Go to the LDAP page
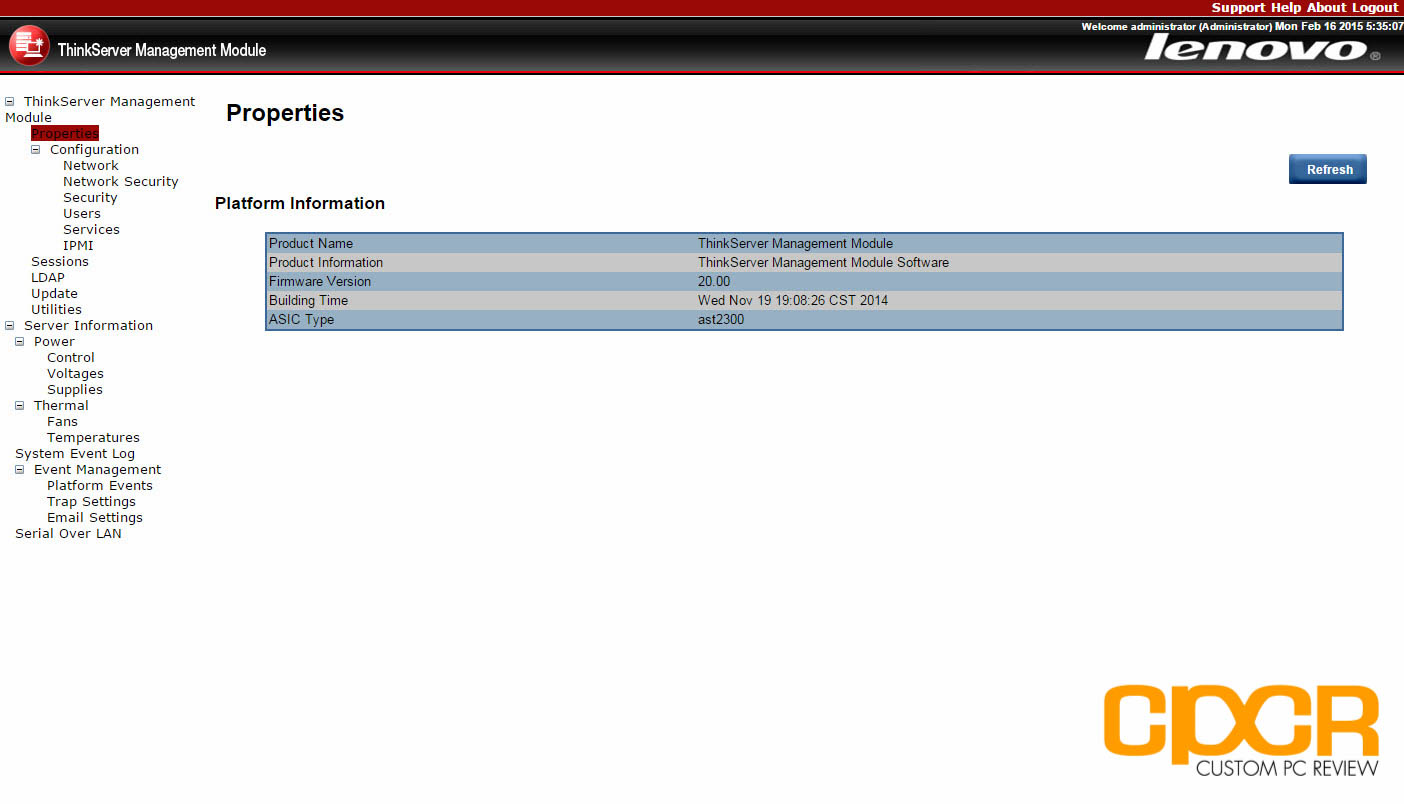The image size is (1404, 804). click(48, 278)
